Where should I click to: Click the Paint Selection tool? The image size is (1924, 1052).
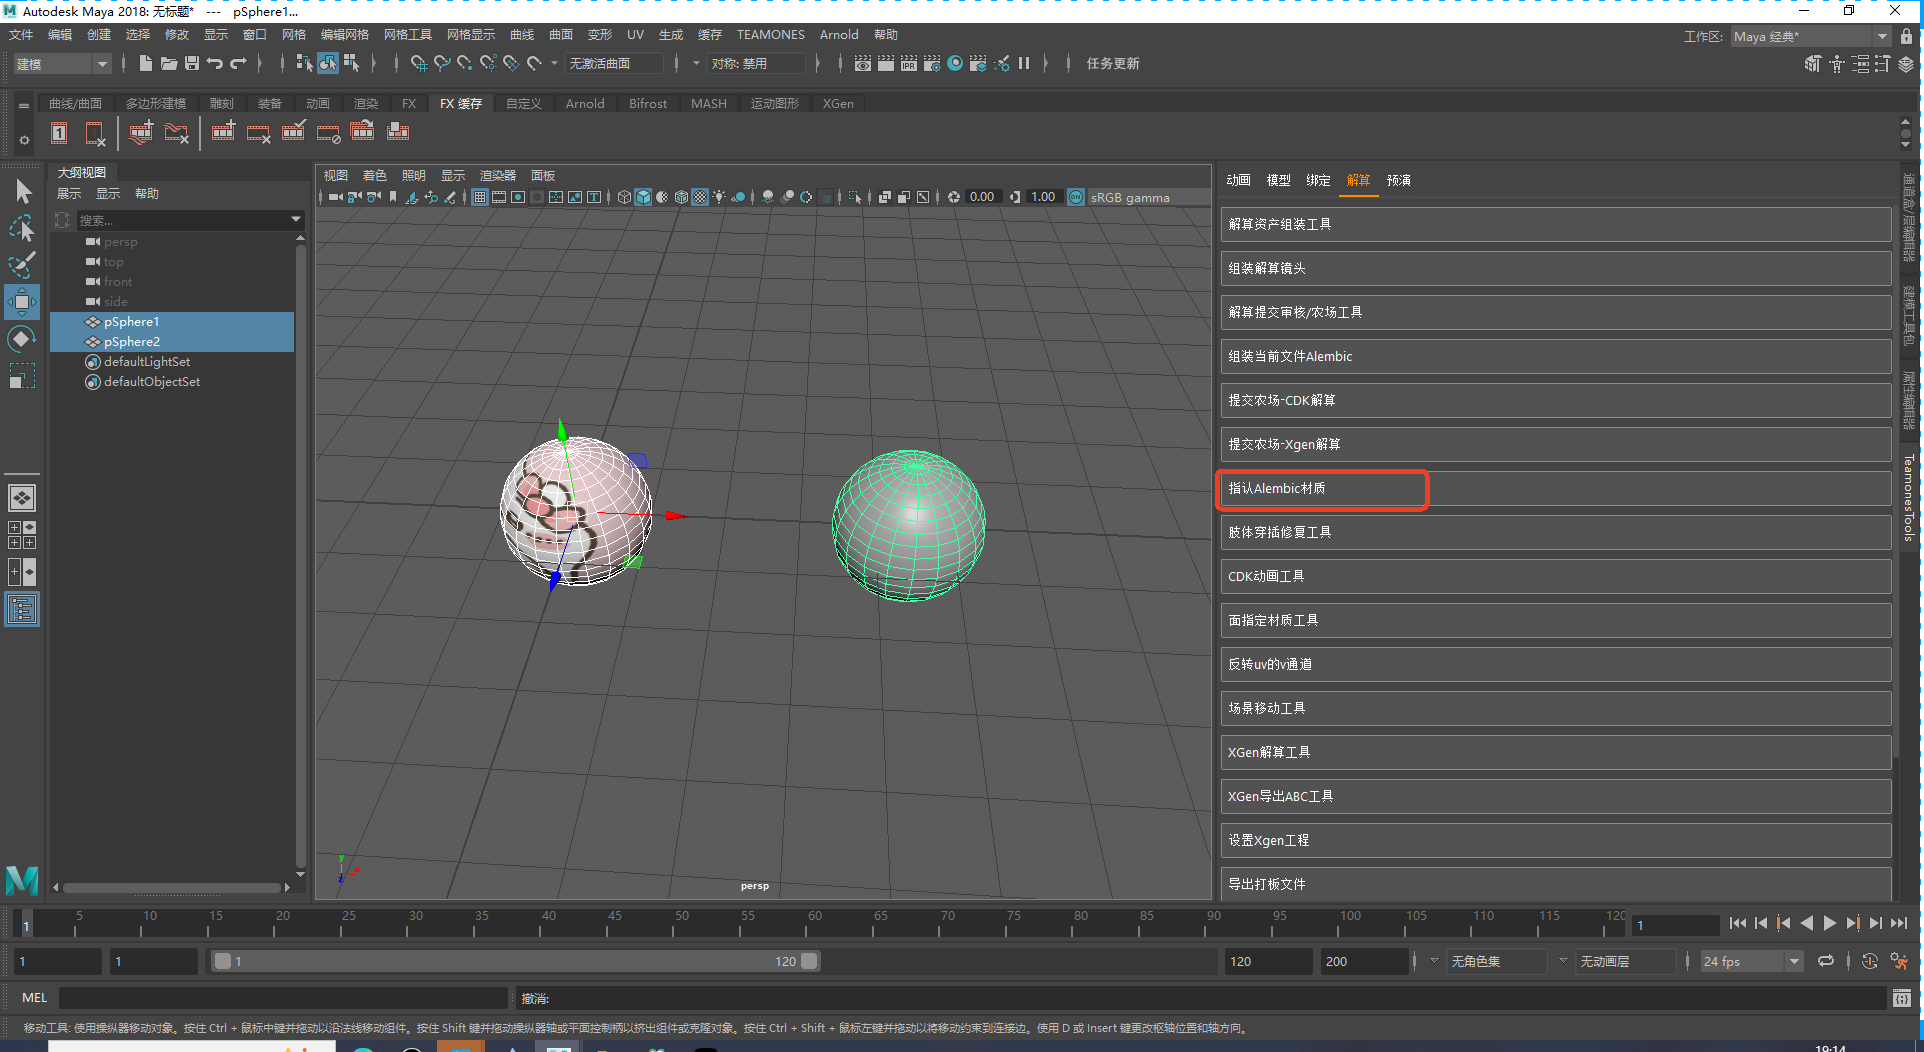22,265
